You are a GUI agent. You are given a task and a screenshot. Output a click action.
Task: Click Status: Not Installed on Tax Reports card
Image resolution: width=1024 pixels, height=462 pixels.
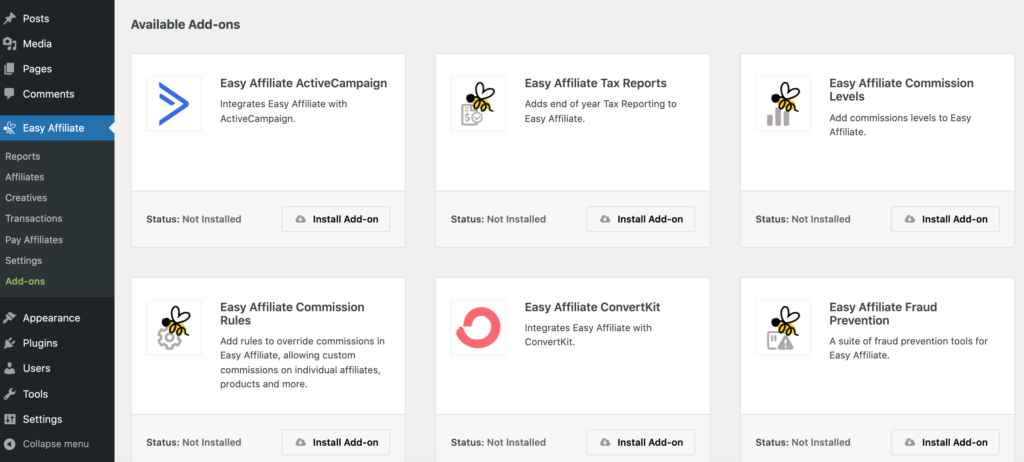pyautogui.click(x=498, y=219)
